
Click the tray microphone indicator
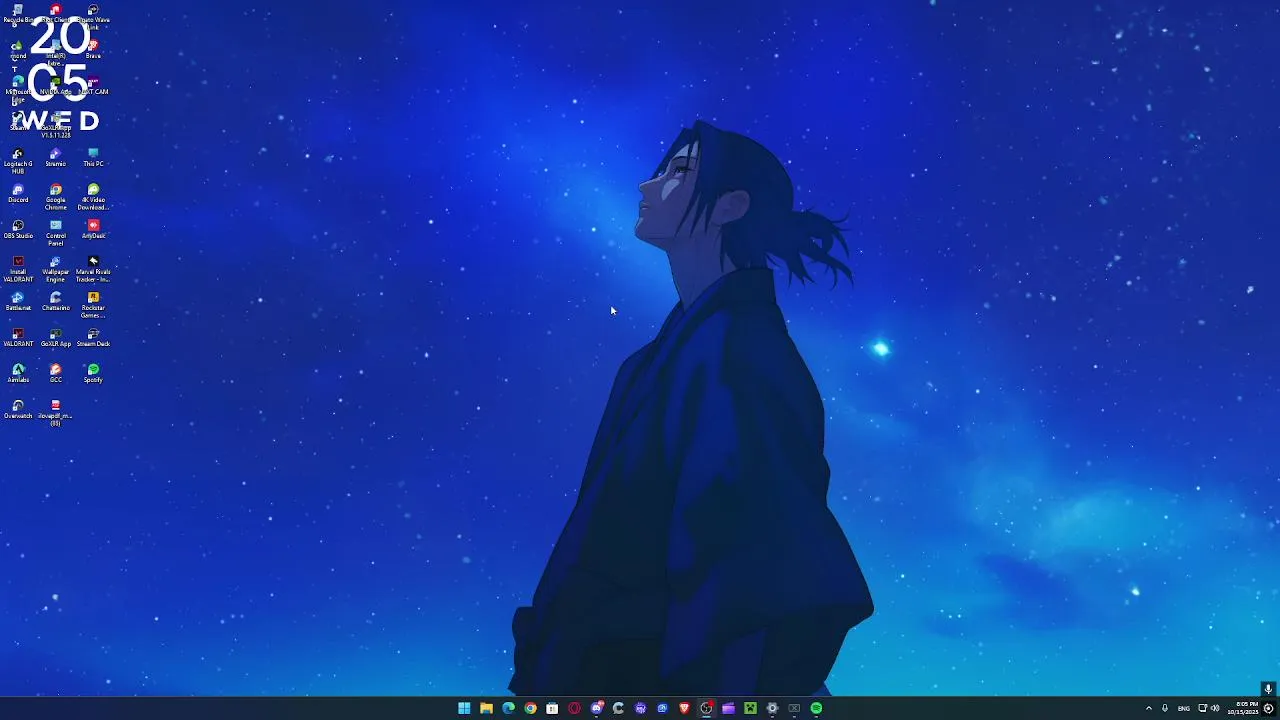point(1165,708)
